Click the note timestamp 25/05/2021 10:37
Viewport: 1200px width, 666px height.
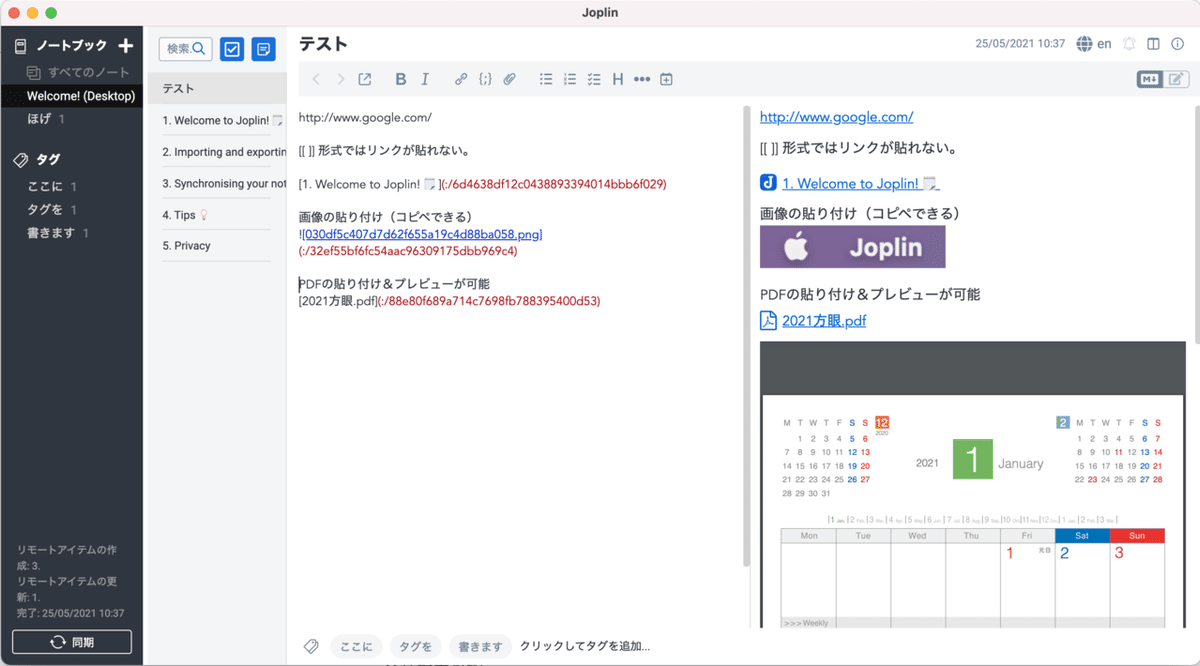tap(1019, 44)
